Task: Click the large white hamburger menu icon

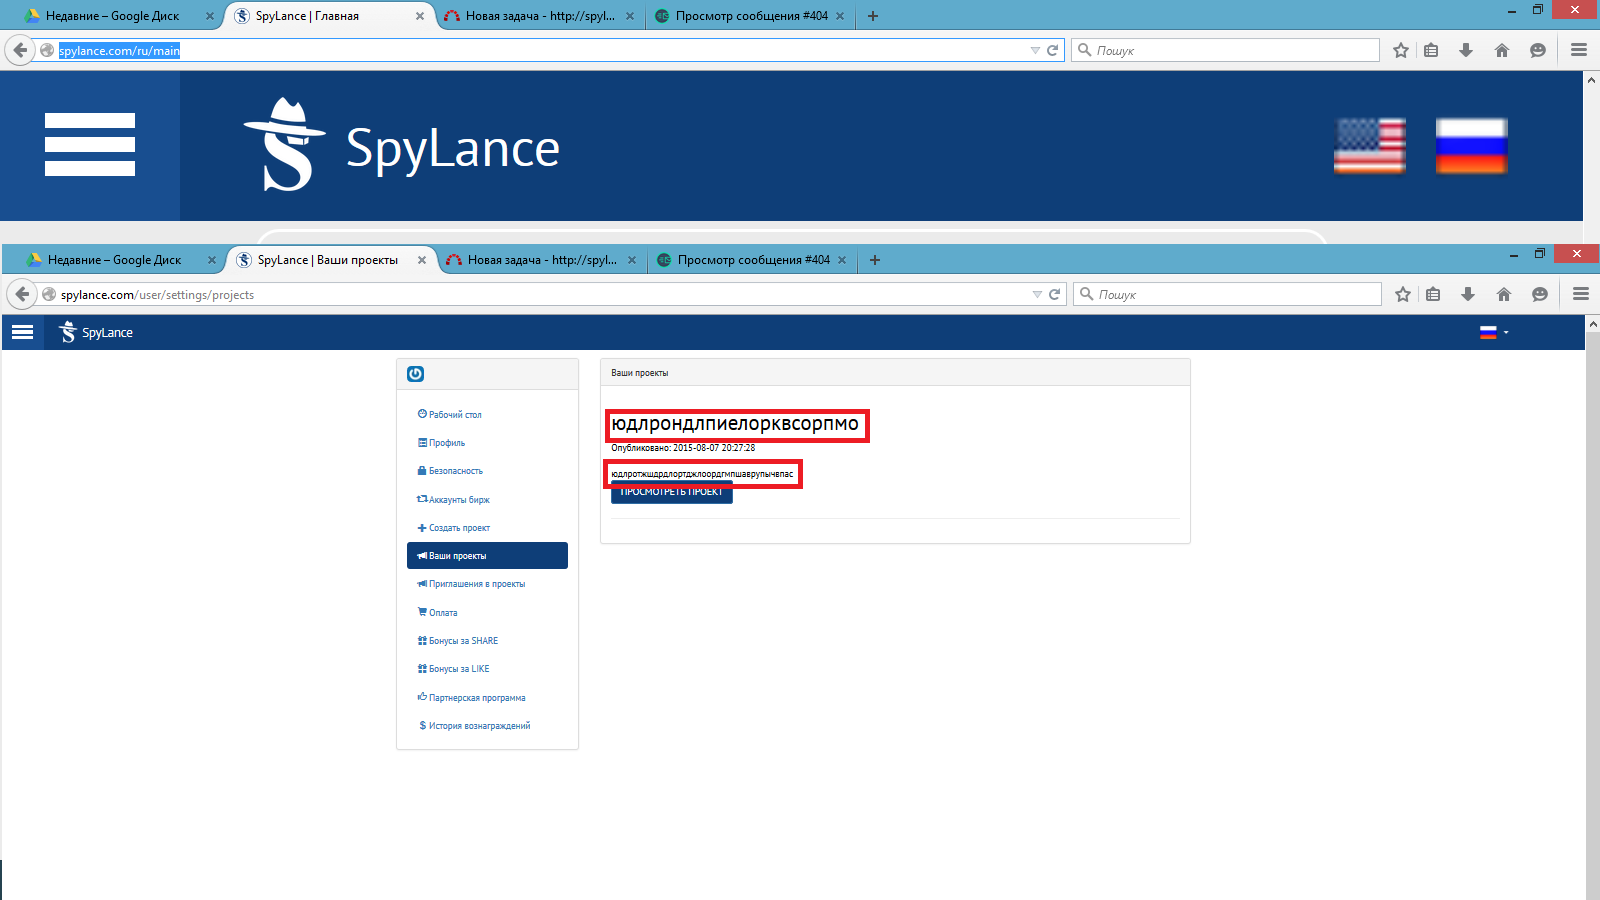Action: (90, 145)
